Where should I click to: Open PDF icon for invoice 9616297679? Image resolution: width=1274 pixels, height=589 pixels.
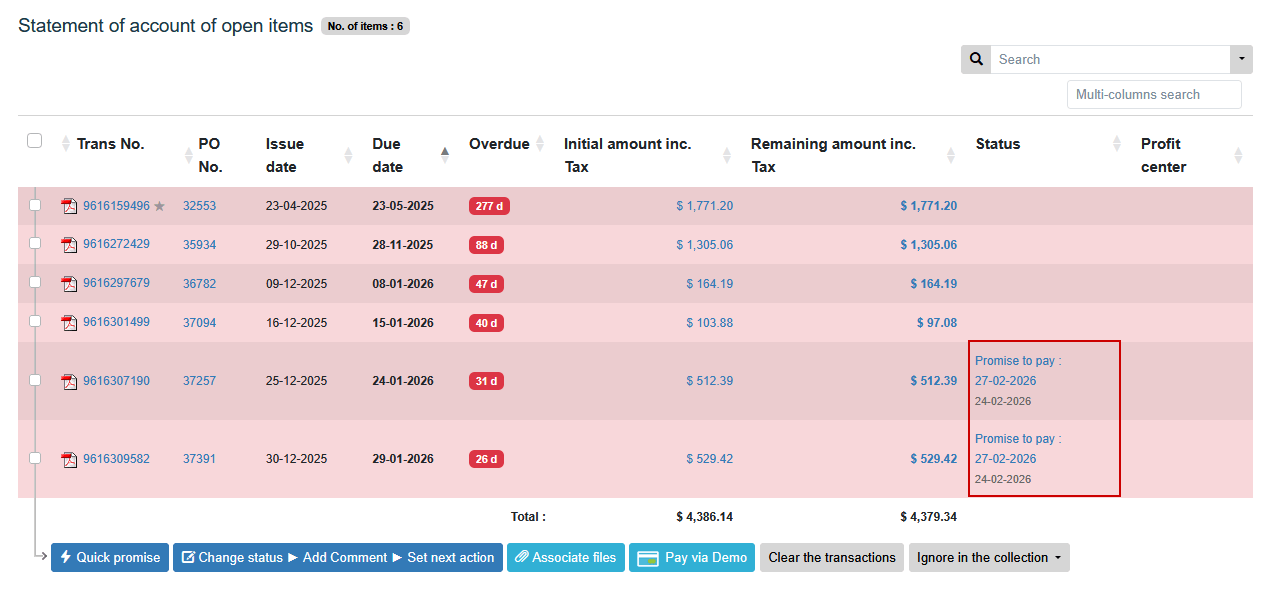(69, 284)
